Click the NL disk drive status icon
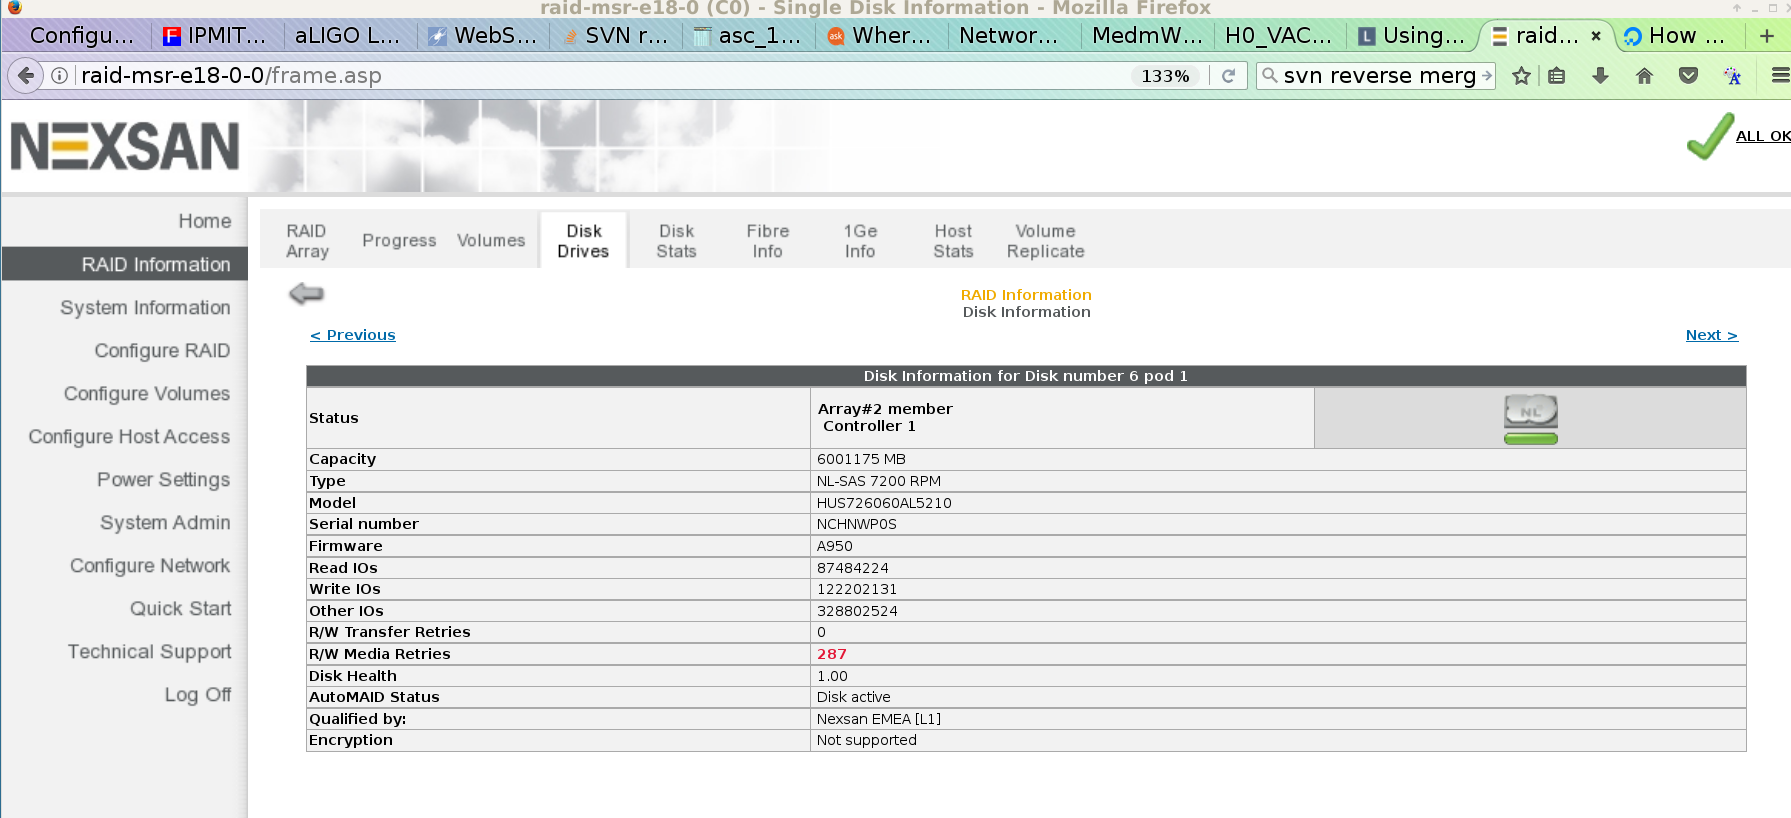 point(1530,418)
